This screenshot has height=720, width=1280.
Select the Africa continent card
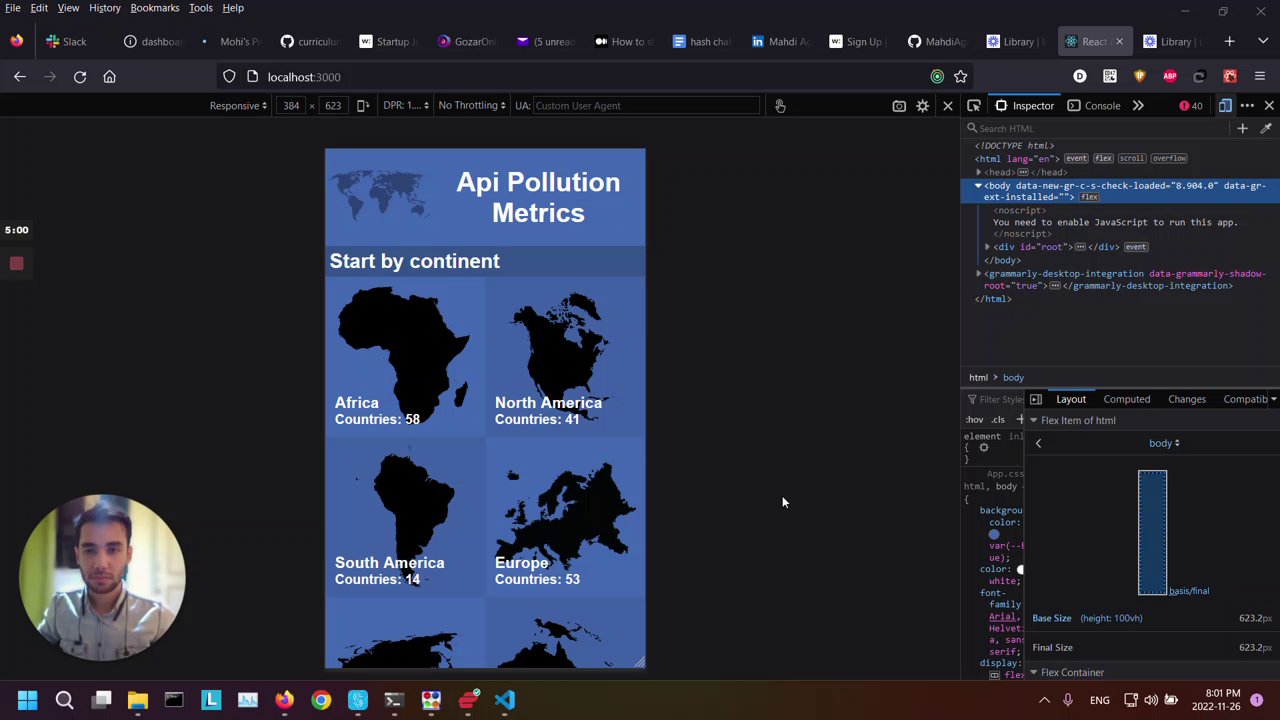coord(405,357)
